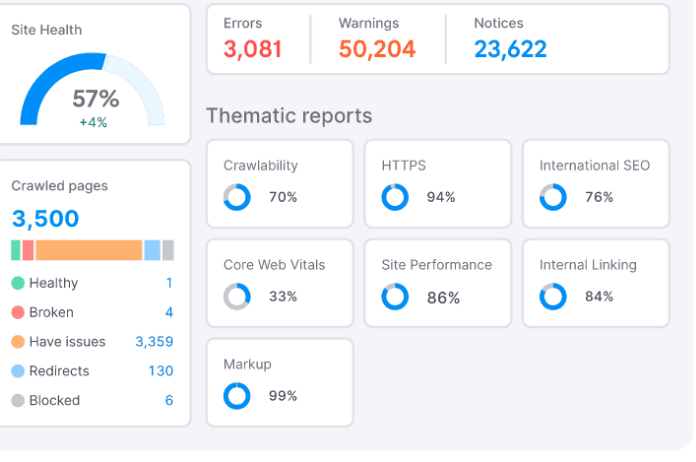Click the Markup donut chart icon
The image size is (696, 462).
click(x=237, y=396)
